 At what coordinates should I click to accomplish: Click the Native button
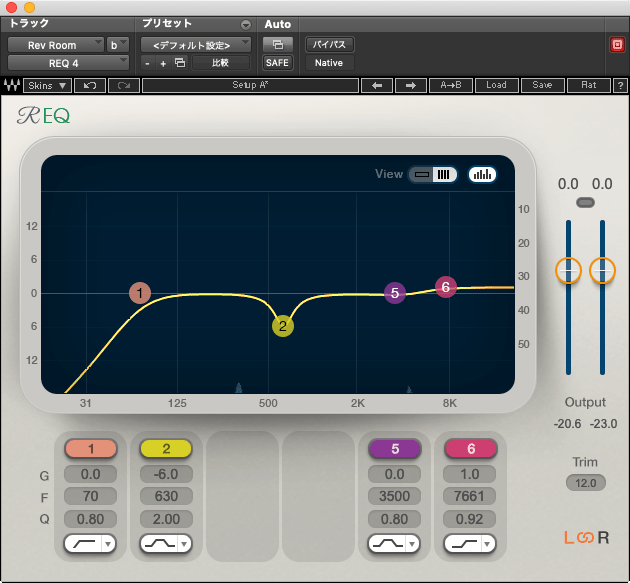tap(329, 63)
